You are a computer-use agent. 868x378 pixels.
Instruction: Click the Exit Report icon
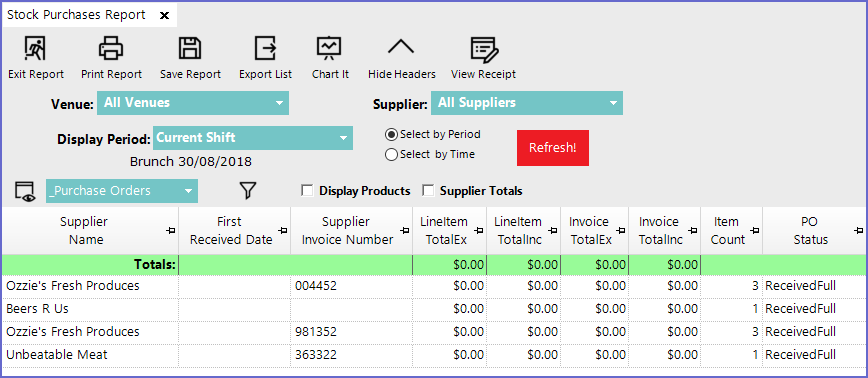(35, 49)
